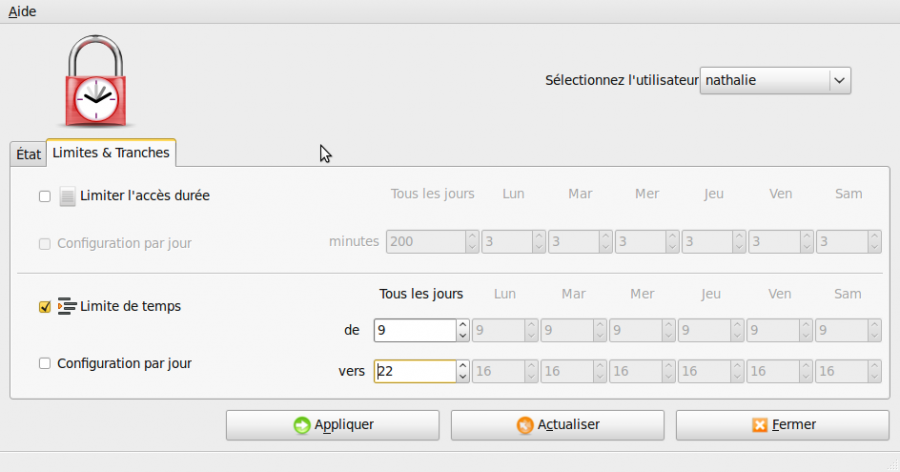
Task: Open the user selection dropdown showing nathalie
Action: point(775,80)
